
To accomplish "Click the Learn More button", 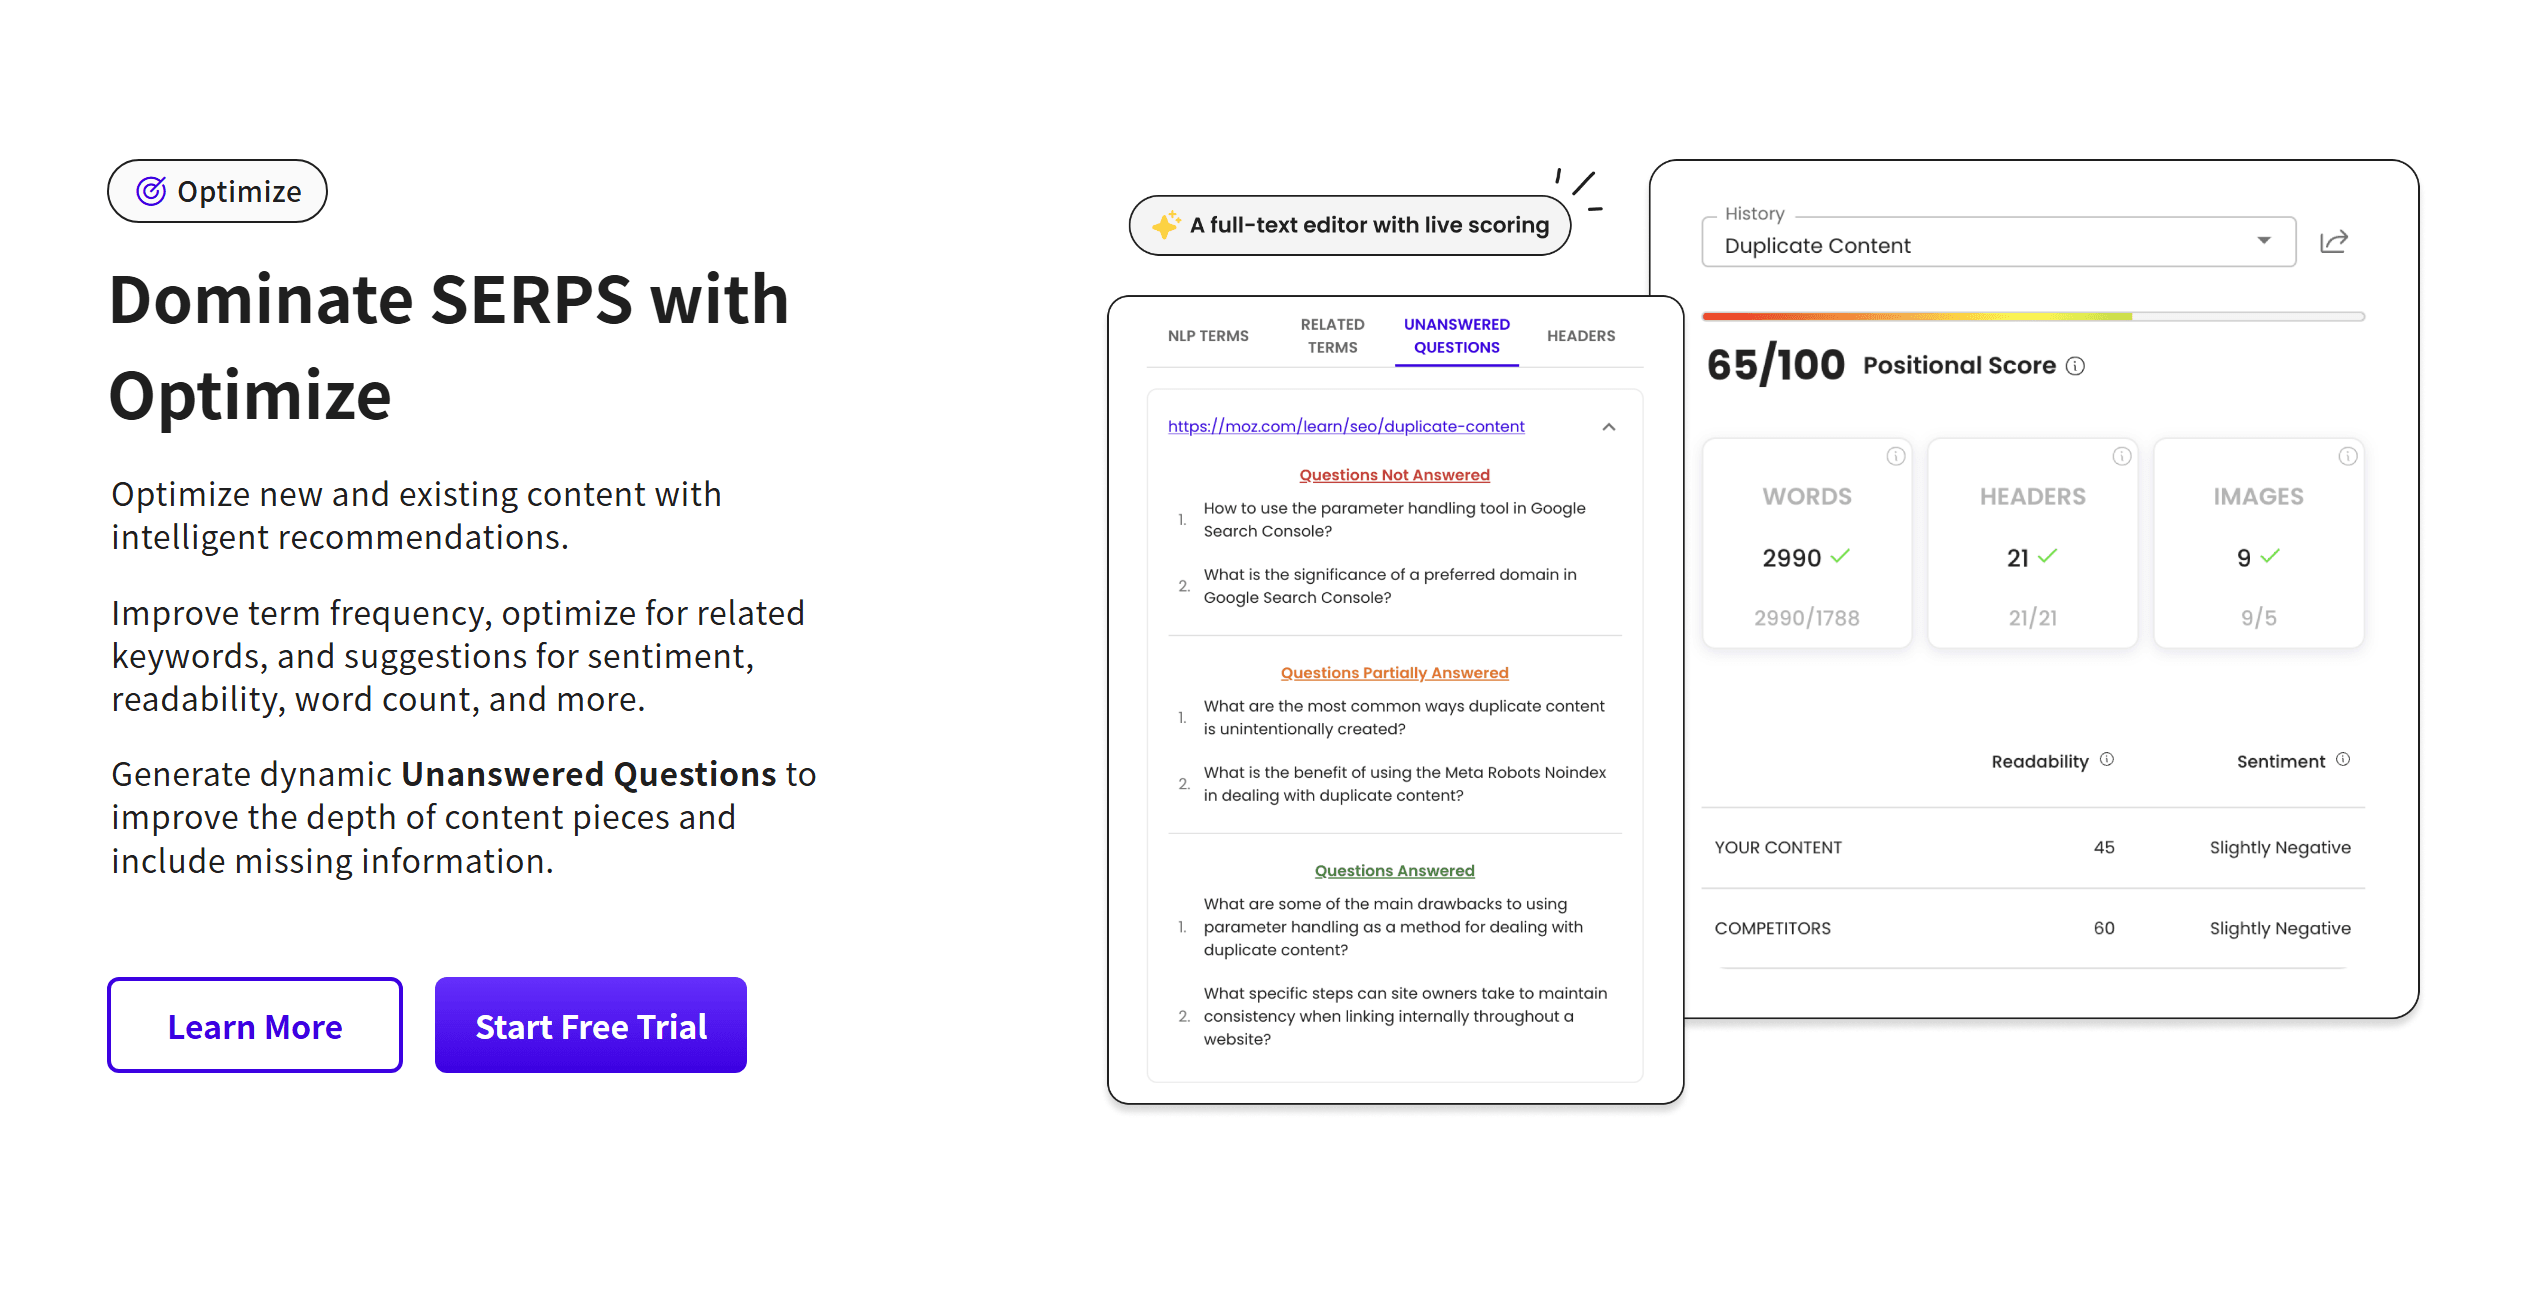I will coord(255,1026).
